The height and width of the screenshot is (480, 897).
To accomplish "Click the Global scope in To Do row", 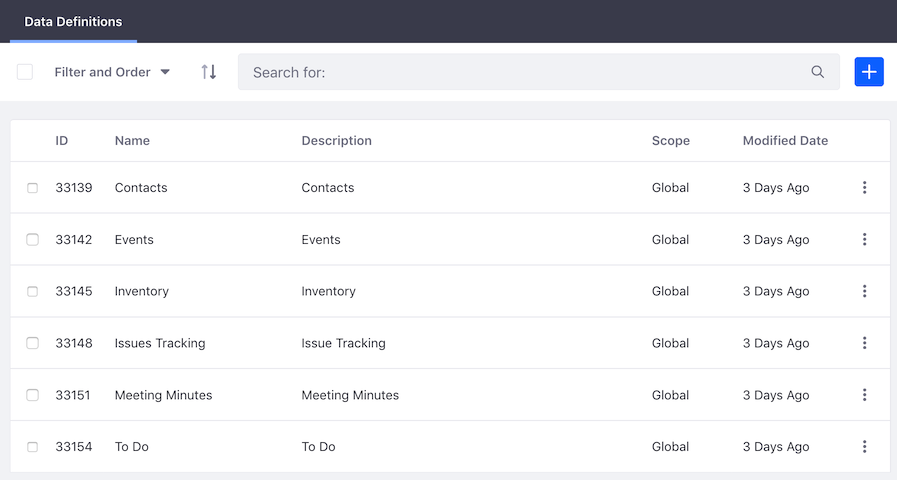I will (670, 447).
